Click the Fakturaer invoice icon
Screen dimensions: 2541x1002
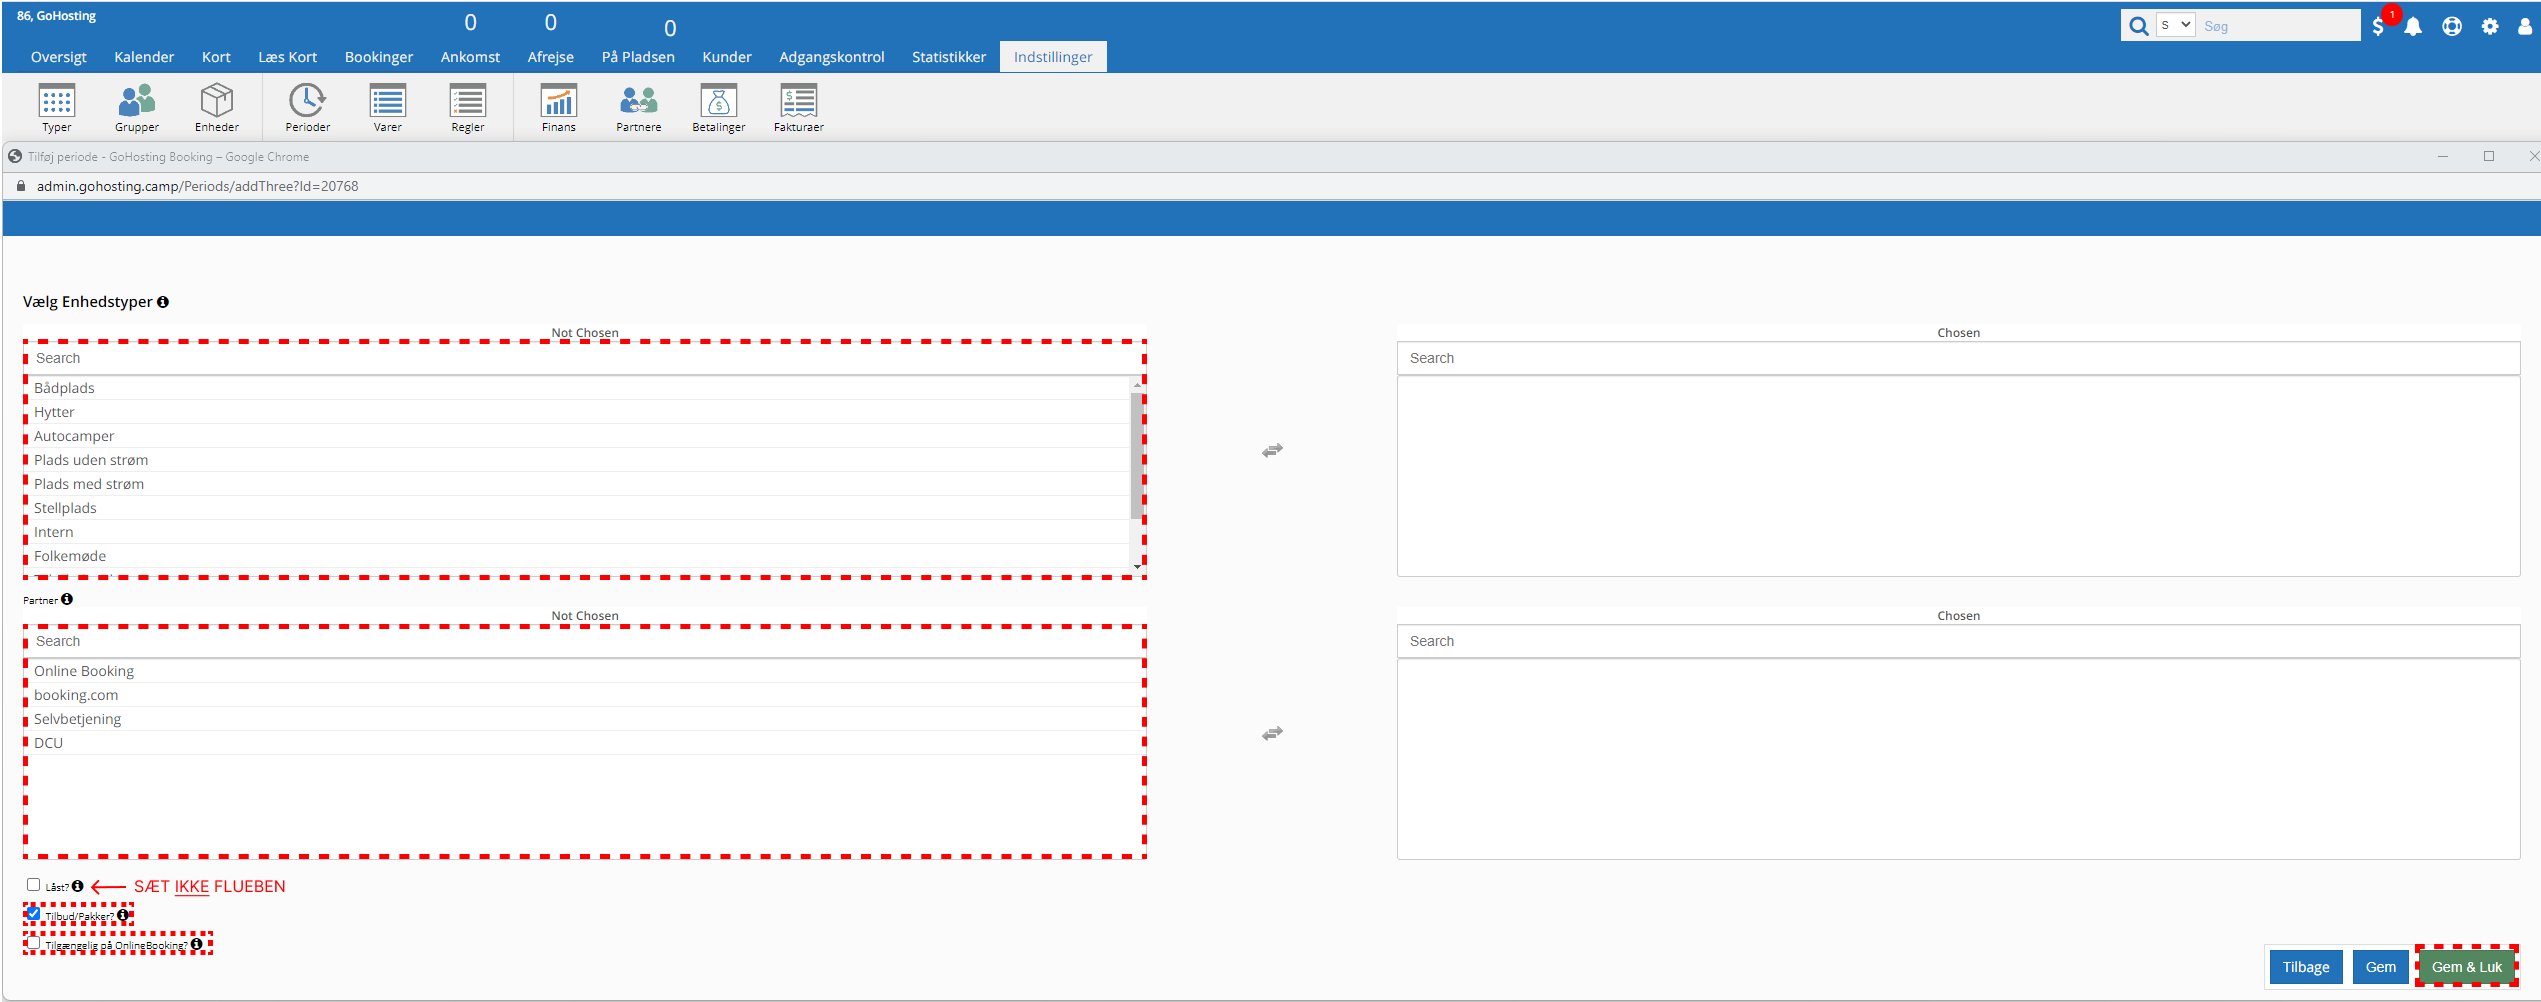tap(798, 102)
